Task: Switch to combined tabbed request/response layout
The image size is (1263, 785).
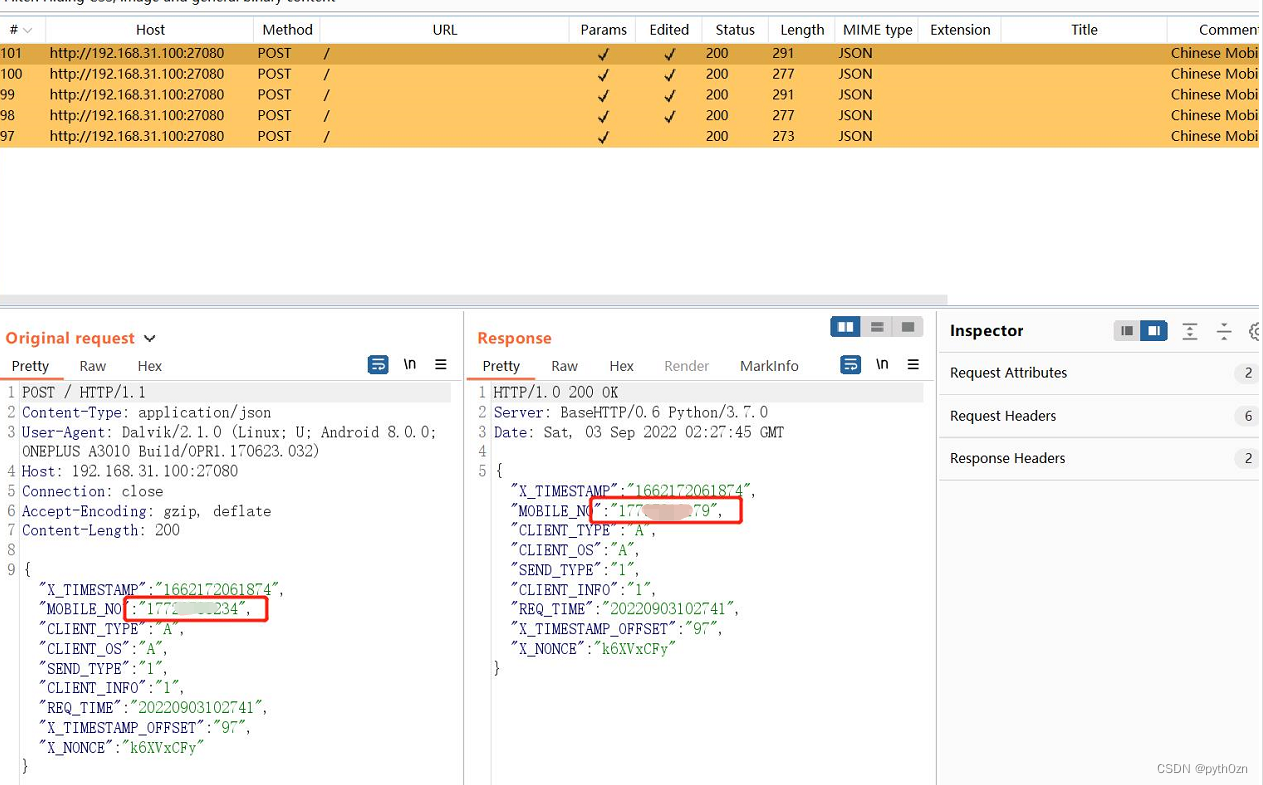Action: click(908, 327)
